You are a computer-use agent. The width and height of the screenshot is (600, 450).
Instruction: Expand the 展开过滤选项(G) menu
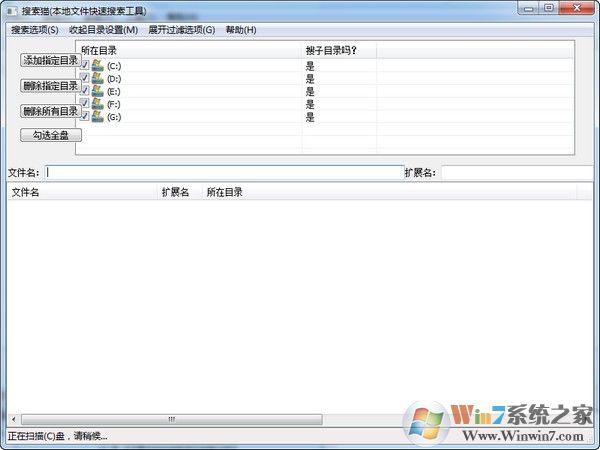click(x=181, y=30)
